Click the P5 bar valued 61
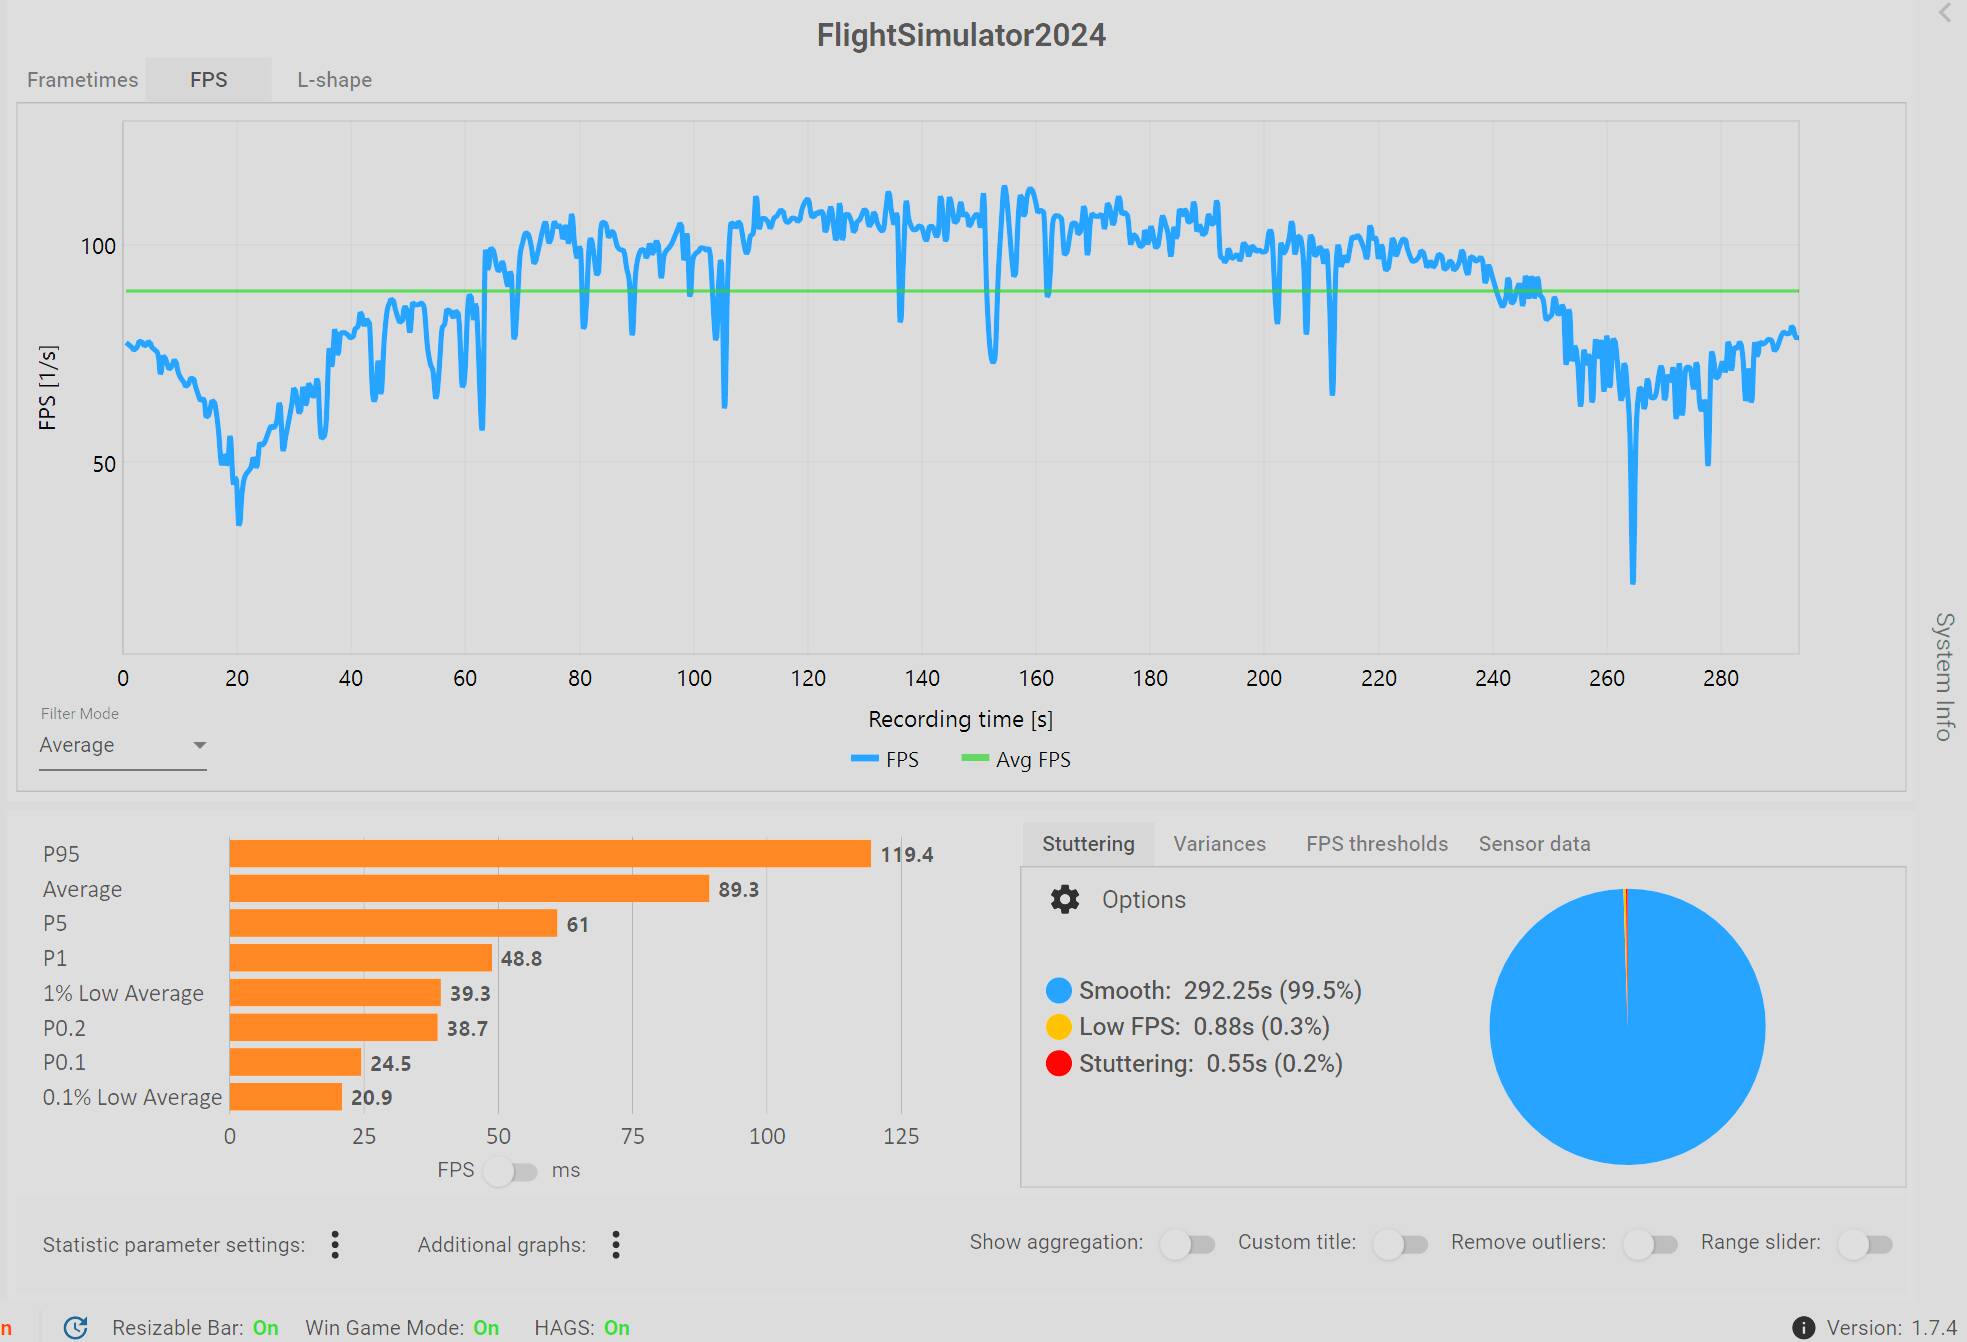1967x1342 pixels. tap(393, 923)
